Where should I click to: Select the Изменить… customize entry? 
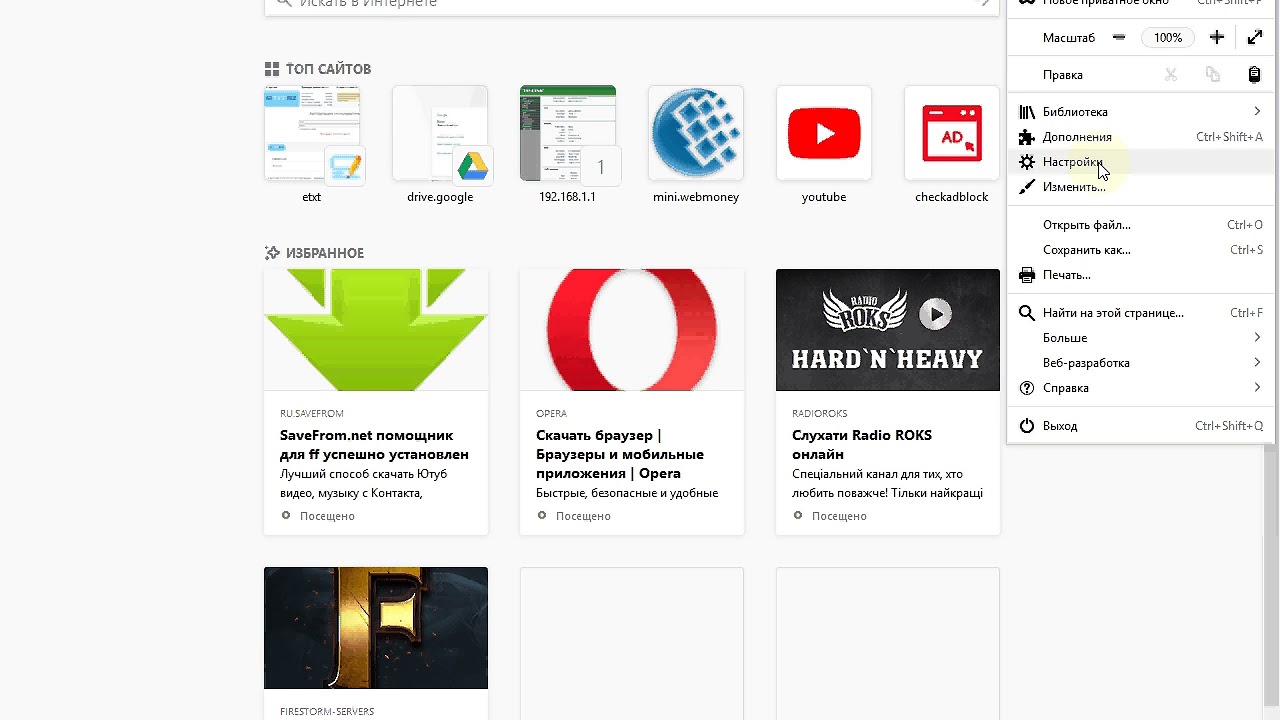(1140, 187)
